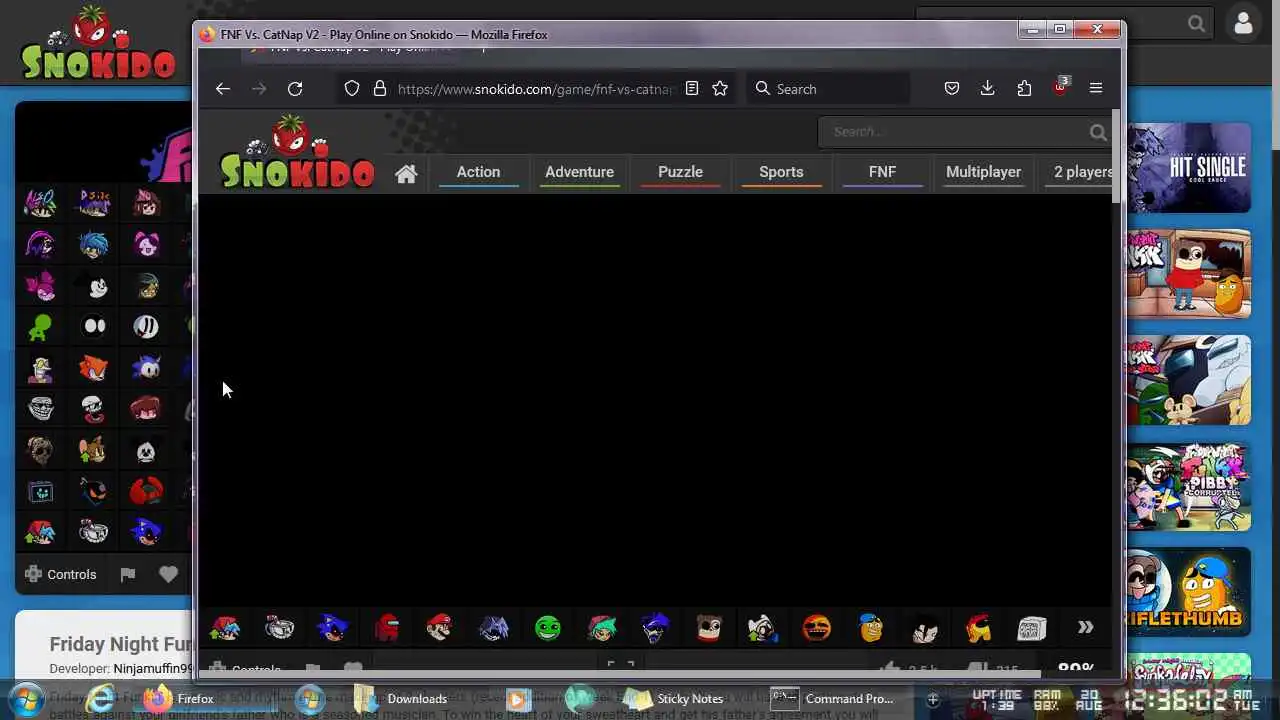Click the Firefox page vertical scrollbar
1280x720 pixels.
(1117, 155)
